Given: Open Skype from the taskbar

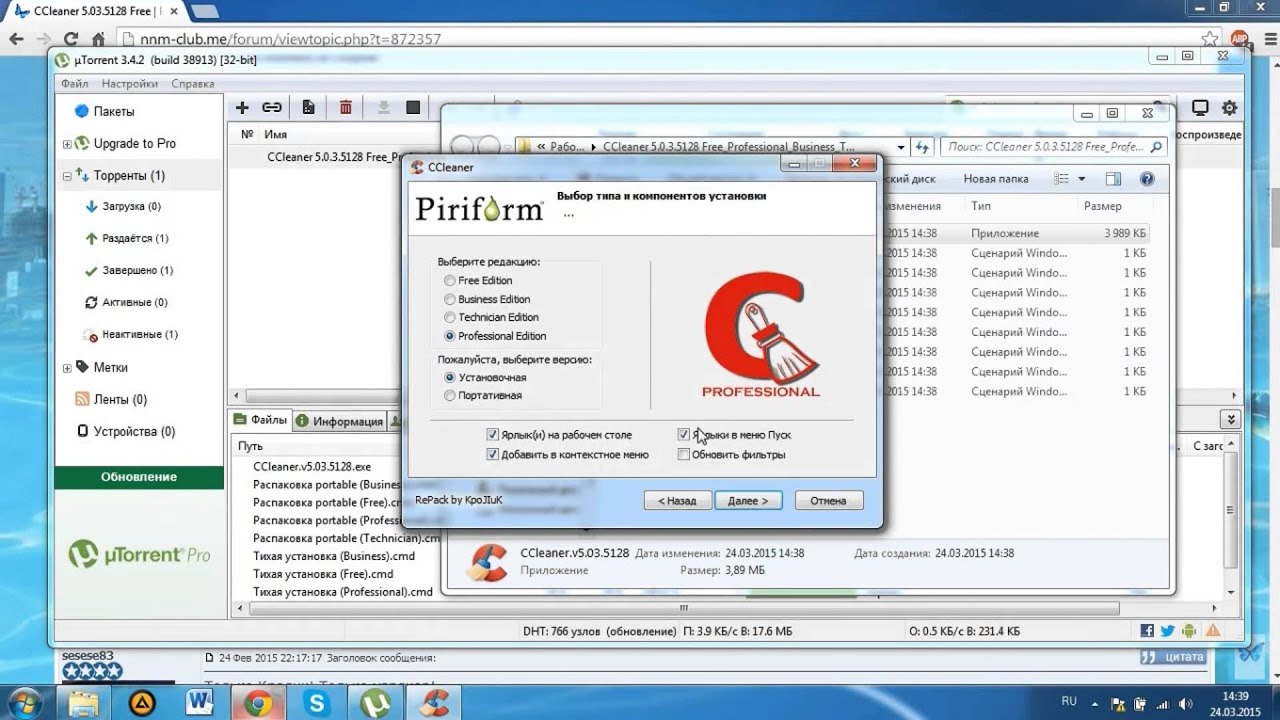Looking at the screenshot, I should (x=318, y=702).
